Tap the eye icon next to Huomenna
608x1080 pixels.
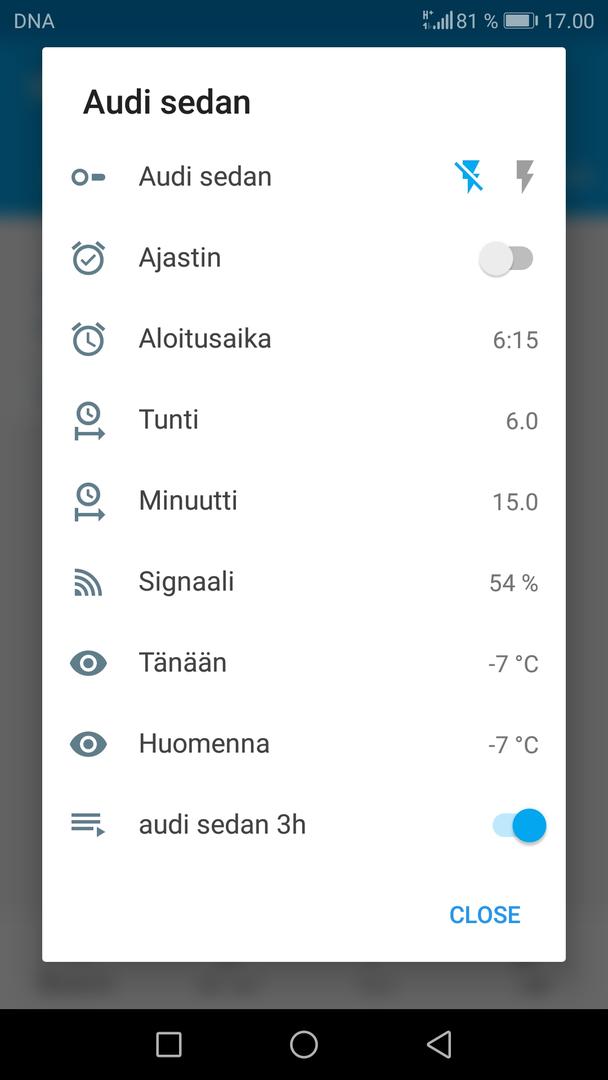(x=88, y=744)
